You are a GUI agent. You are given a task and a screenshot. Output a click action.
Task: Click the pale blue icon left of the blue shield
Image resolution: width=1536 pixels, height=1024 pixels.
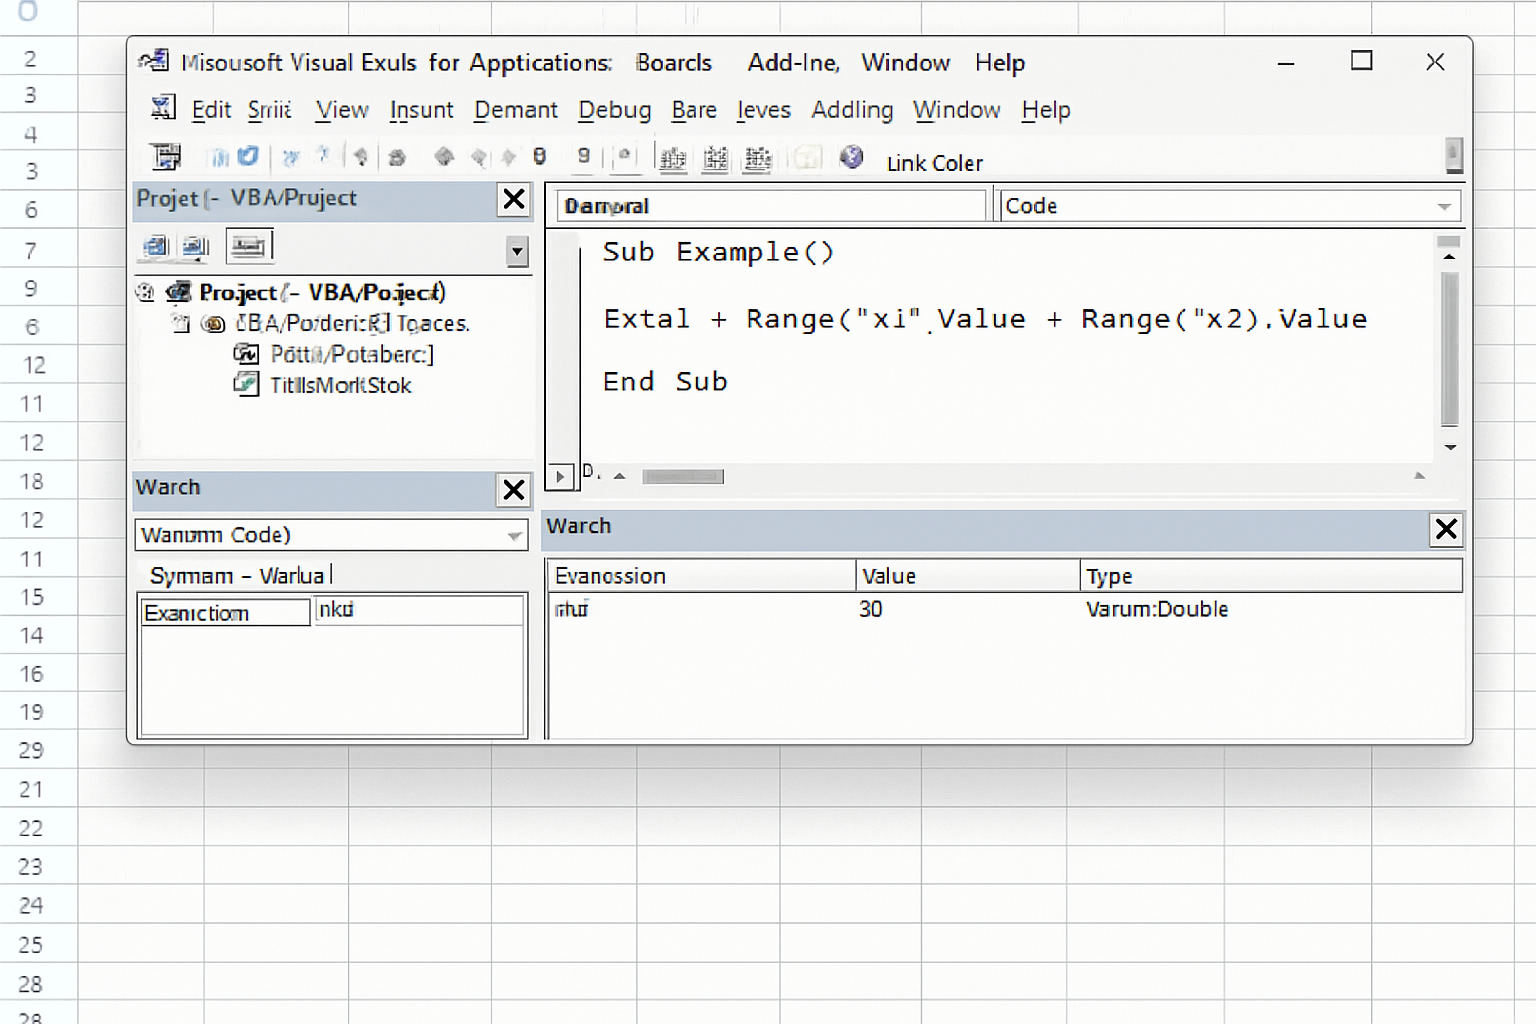point(218,157)
